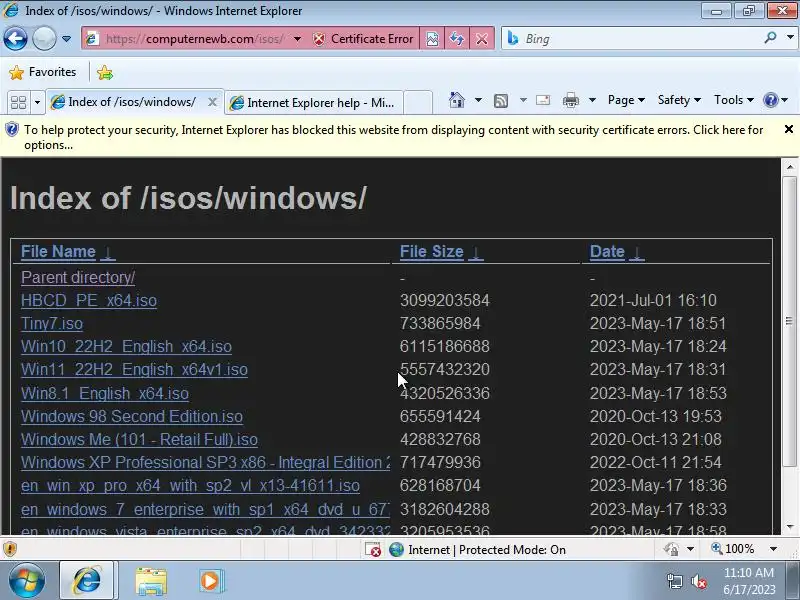Viewport: 800px width, 600px height.
Task: Go back with the Back arrow button
Action: (x=15, y=38)
